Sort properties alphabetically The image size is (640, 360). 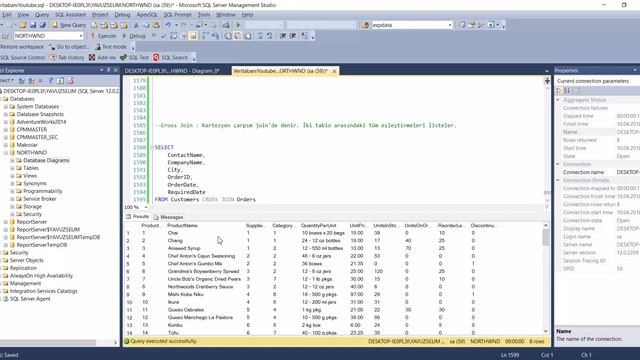(x=567, y=91)
